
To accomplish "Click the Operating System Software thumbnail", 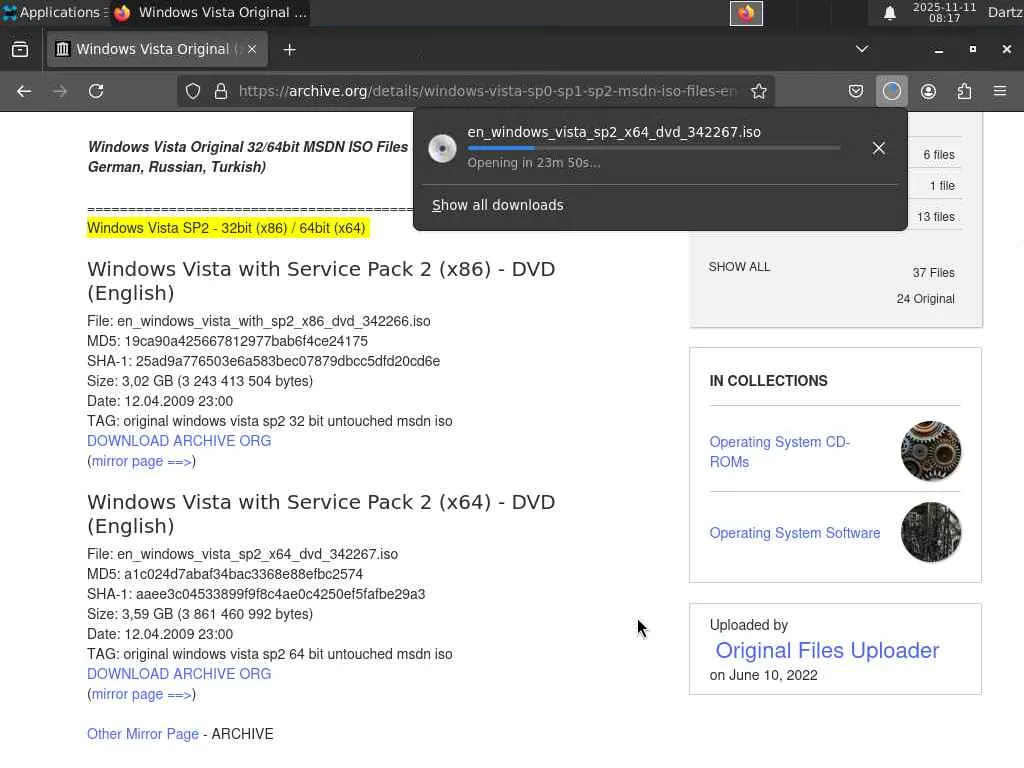I will coord(931,532).
